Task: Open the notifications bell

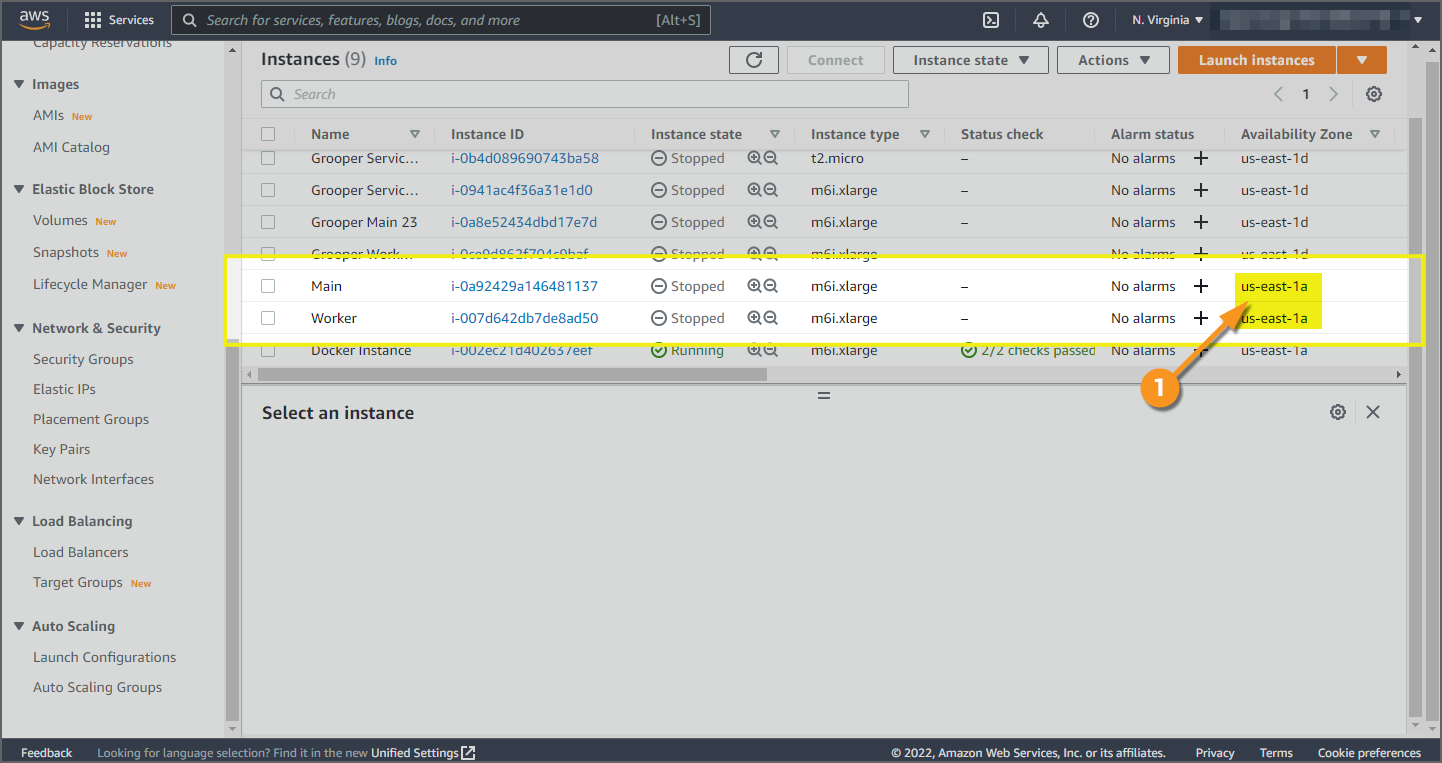Action: pyautogui.click(x=1041, y=20)
